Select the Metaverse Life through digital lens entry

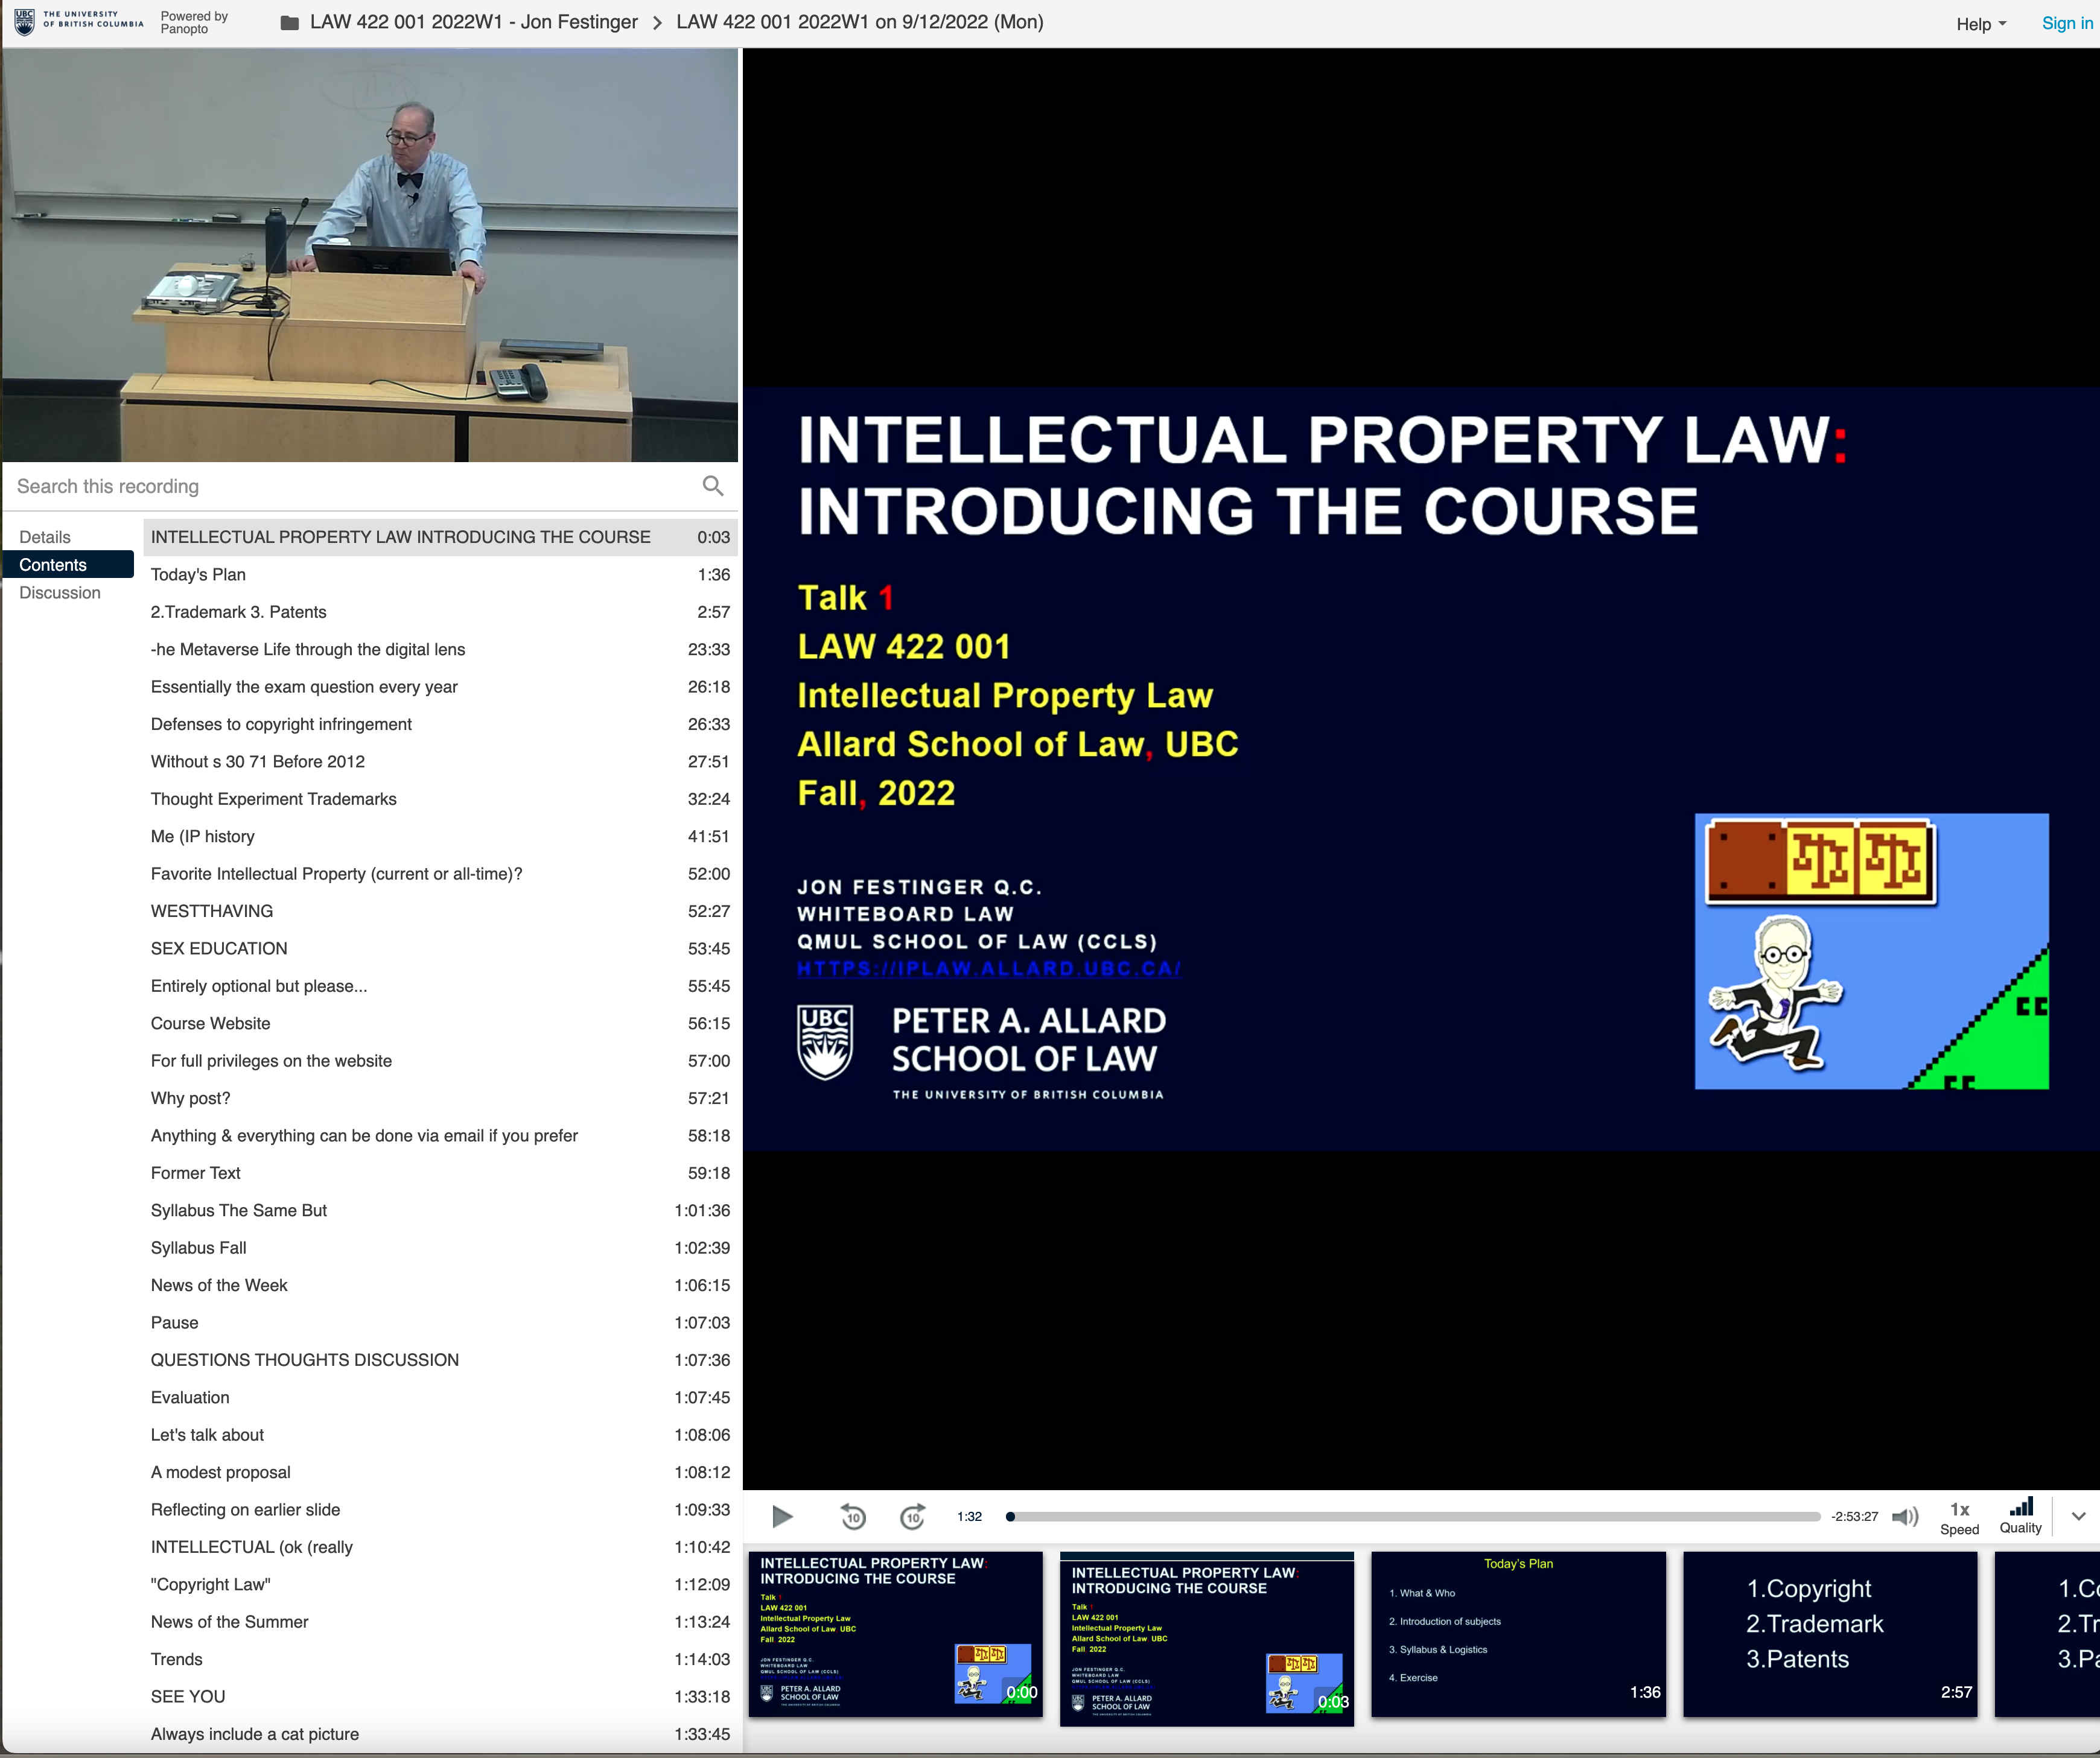[x=440, y=649]
